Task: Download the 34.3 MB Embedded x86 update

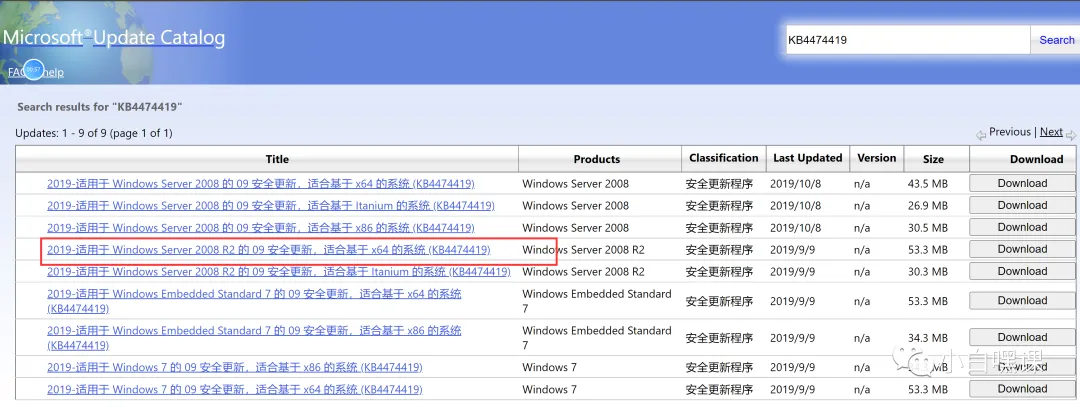Action: click(x=1022, y=337)
